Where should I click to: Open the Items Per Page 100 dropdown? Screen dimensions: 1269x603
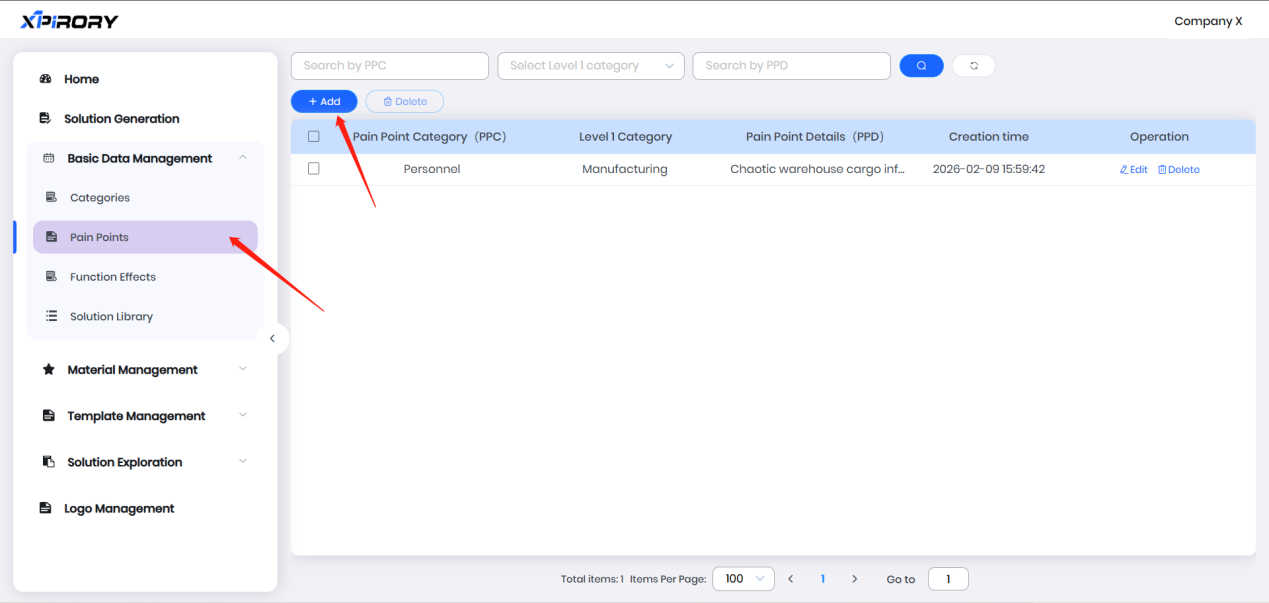743,579
